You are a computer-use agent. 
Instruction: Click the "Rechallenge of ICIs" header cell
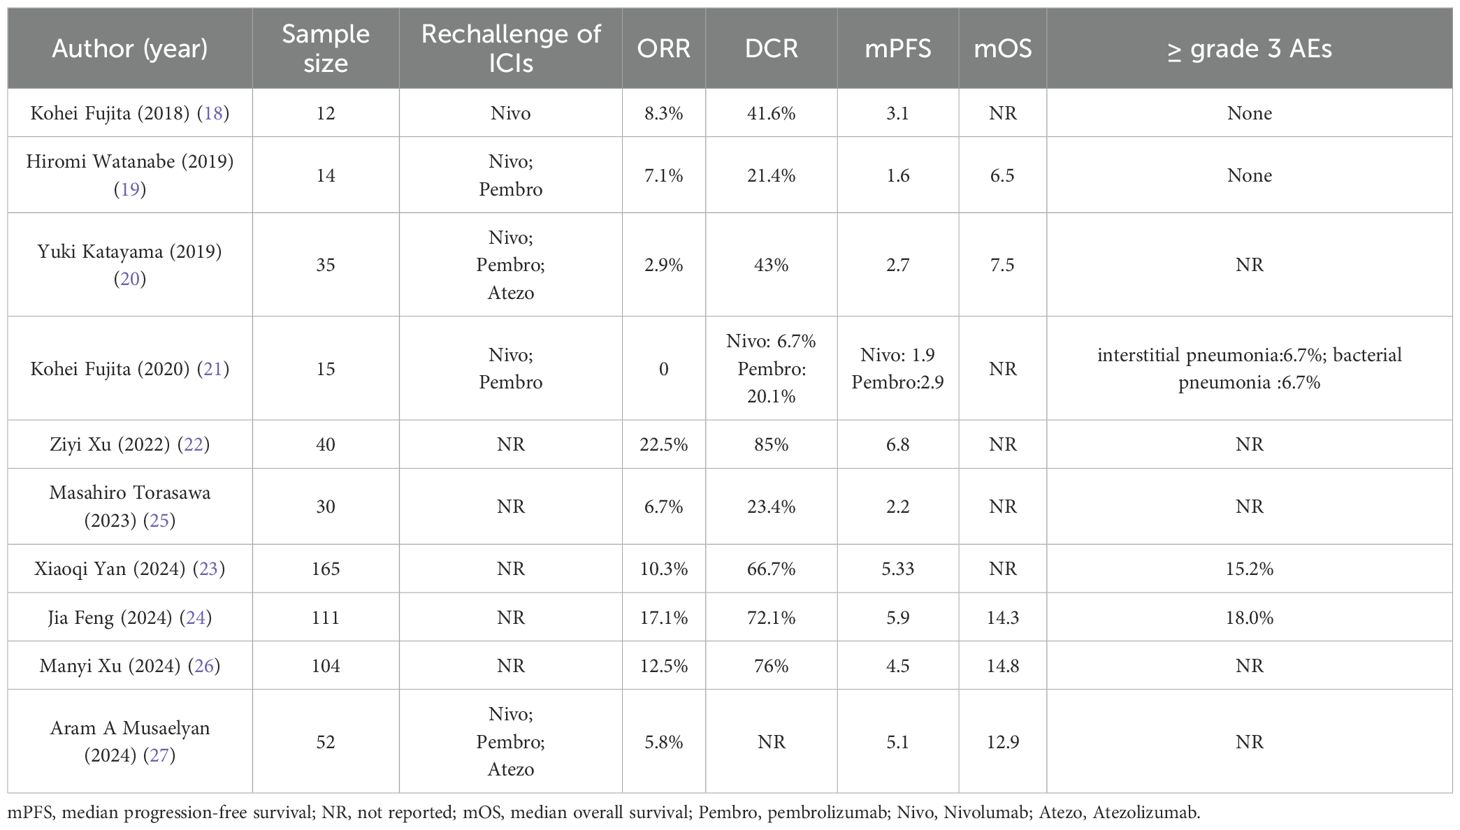pyautogui.click(x=511, y=48)
